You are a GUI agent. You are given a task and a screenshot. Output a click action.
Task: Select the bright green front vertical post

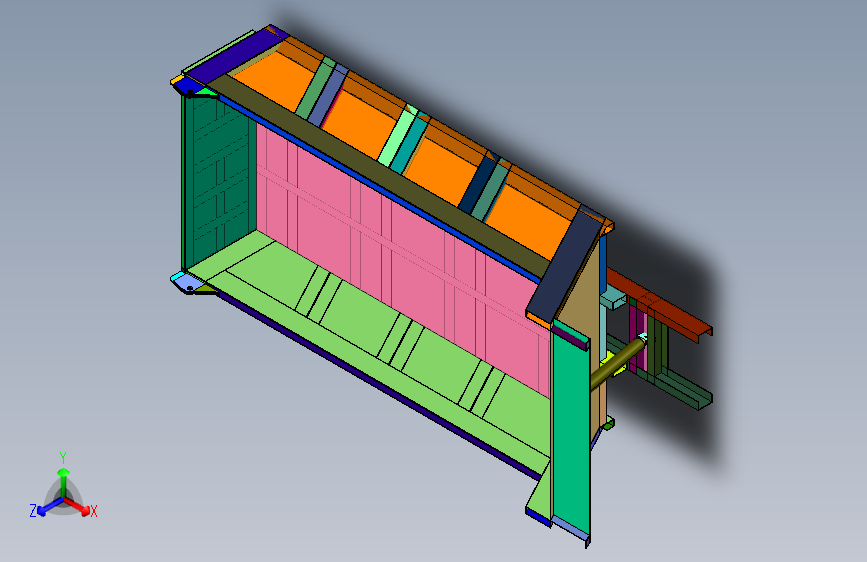571,431
